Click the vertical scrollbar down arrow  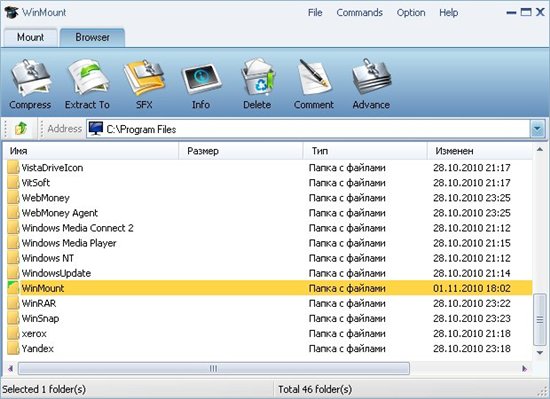[540, 353]
